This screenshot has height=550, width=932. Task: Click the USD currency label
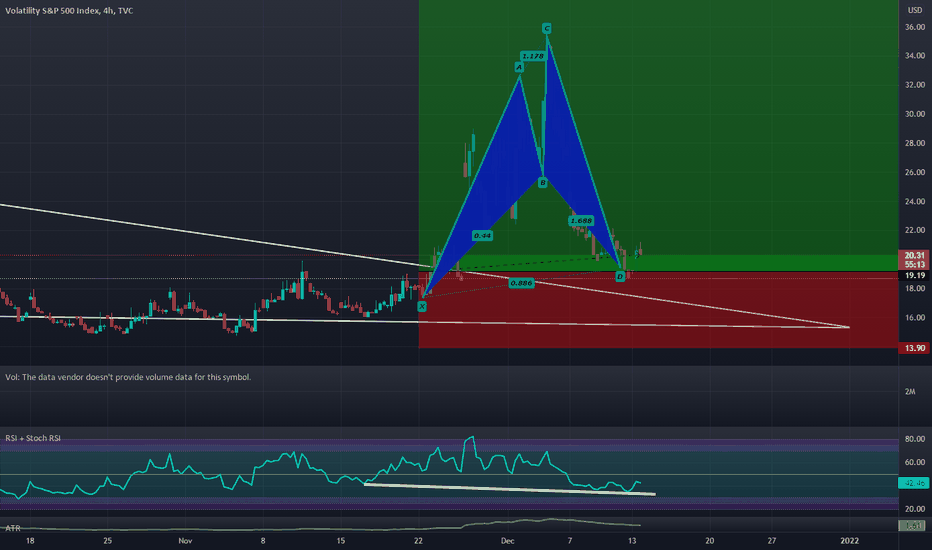tap(915, 10)
